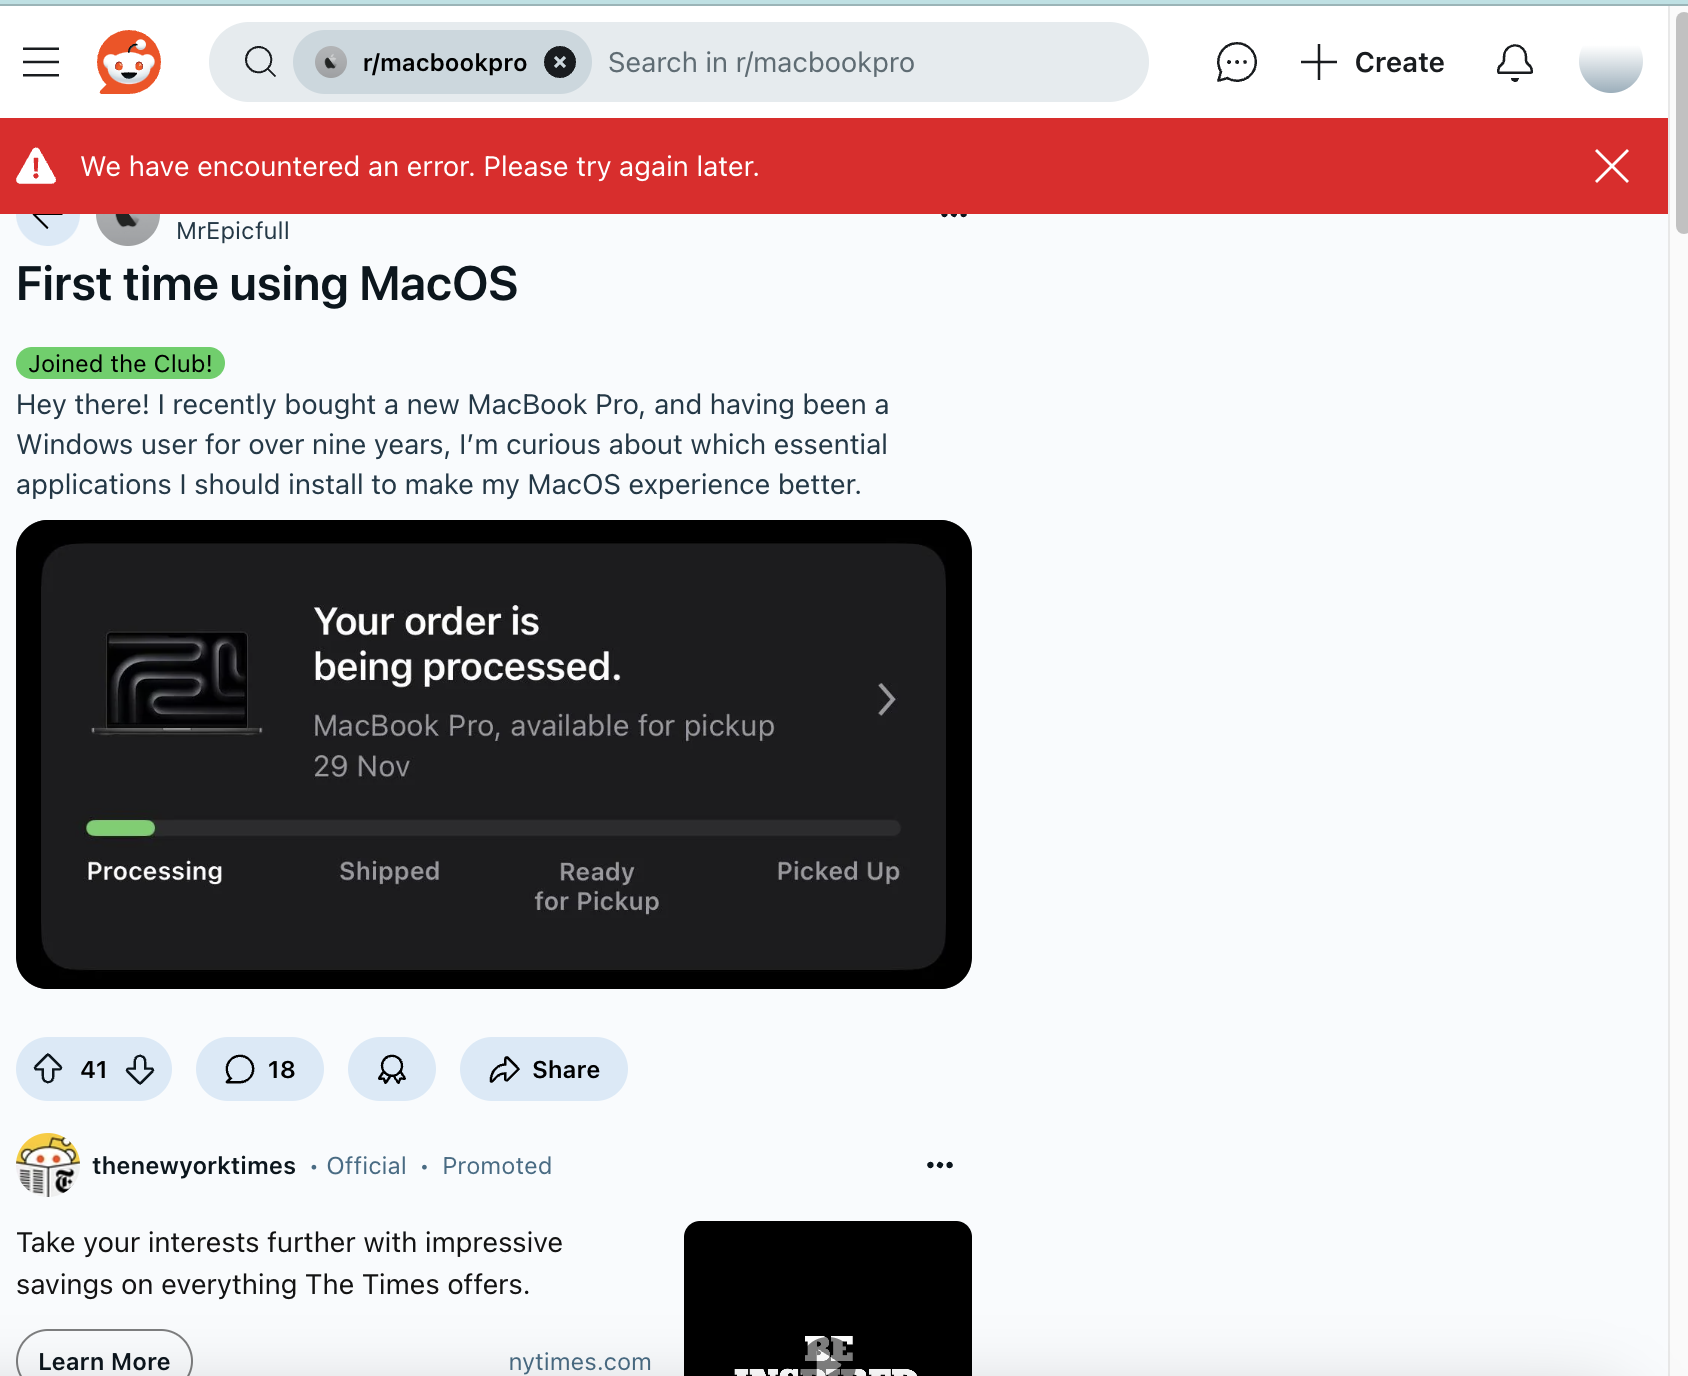Click thenewyorktimes avatar icon

coord(48,1165)
